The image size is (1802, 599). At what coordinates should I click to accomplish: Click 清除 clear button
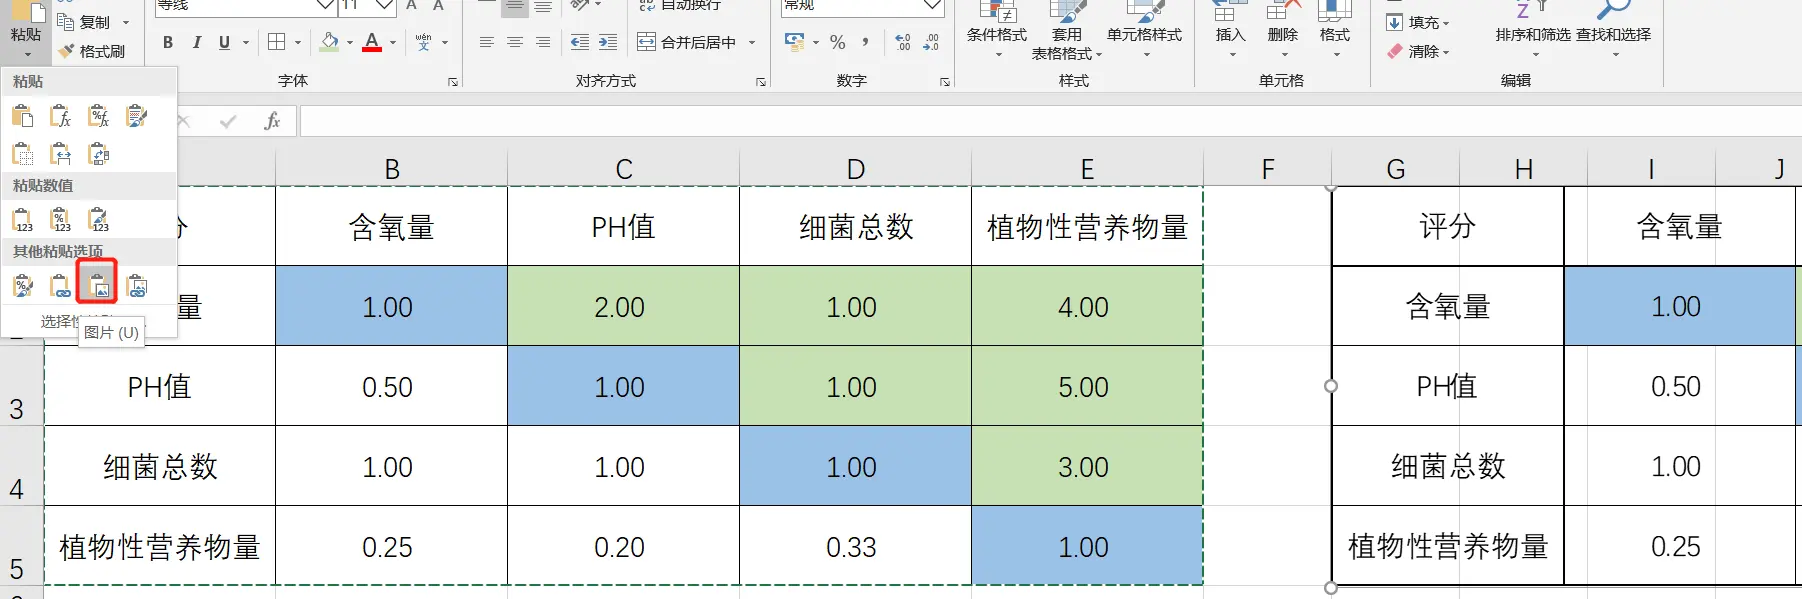click(1418, 51)
